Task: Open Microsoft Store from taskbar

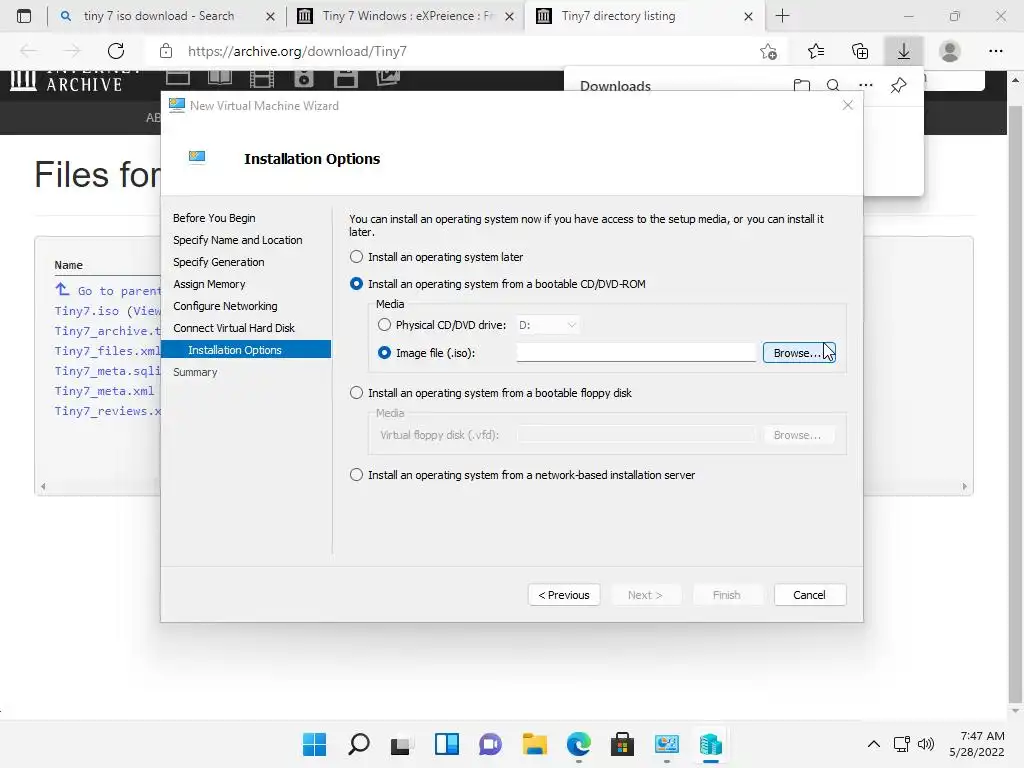Action: click(622, 744)
